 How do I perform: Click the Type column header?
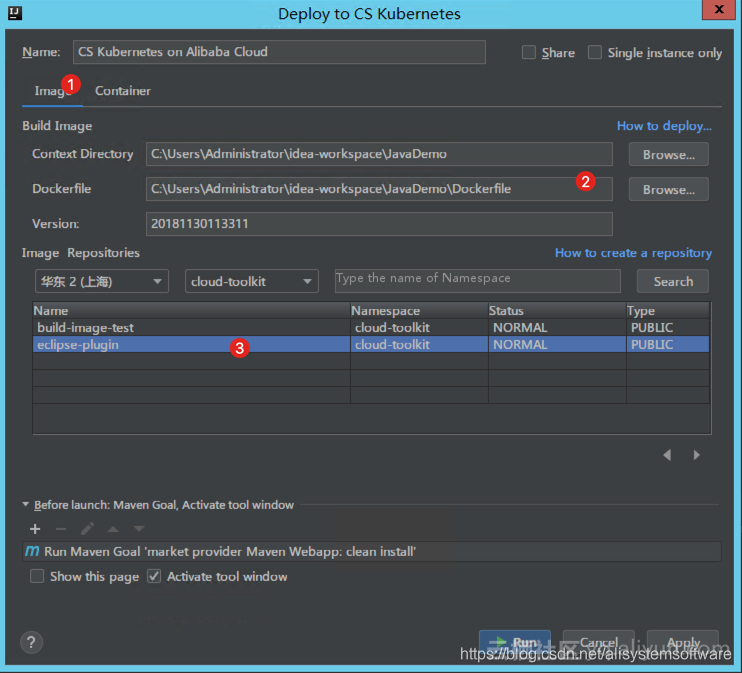coord(668,310)
